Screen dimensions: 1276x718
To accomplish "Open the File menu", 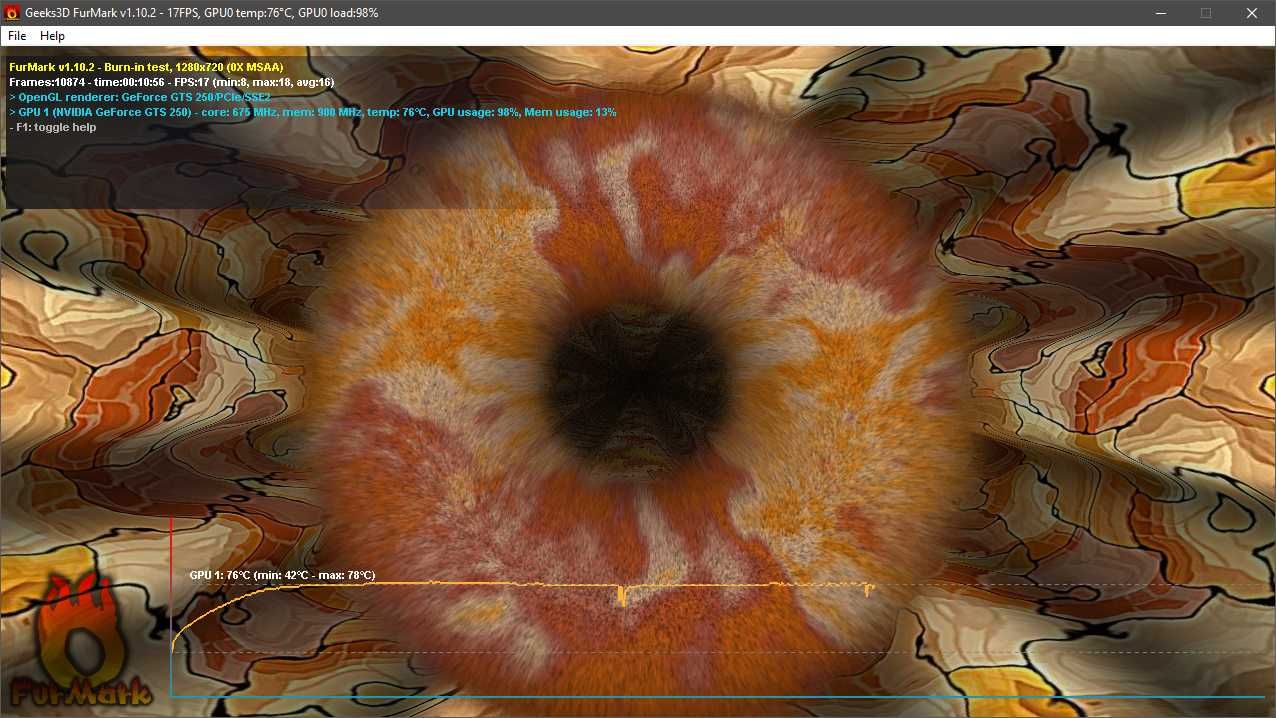I will click(x=16, y=36).
